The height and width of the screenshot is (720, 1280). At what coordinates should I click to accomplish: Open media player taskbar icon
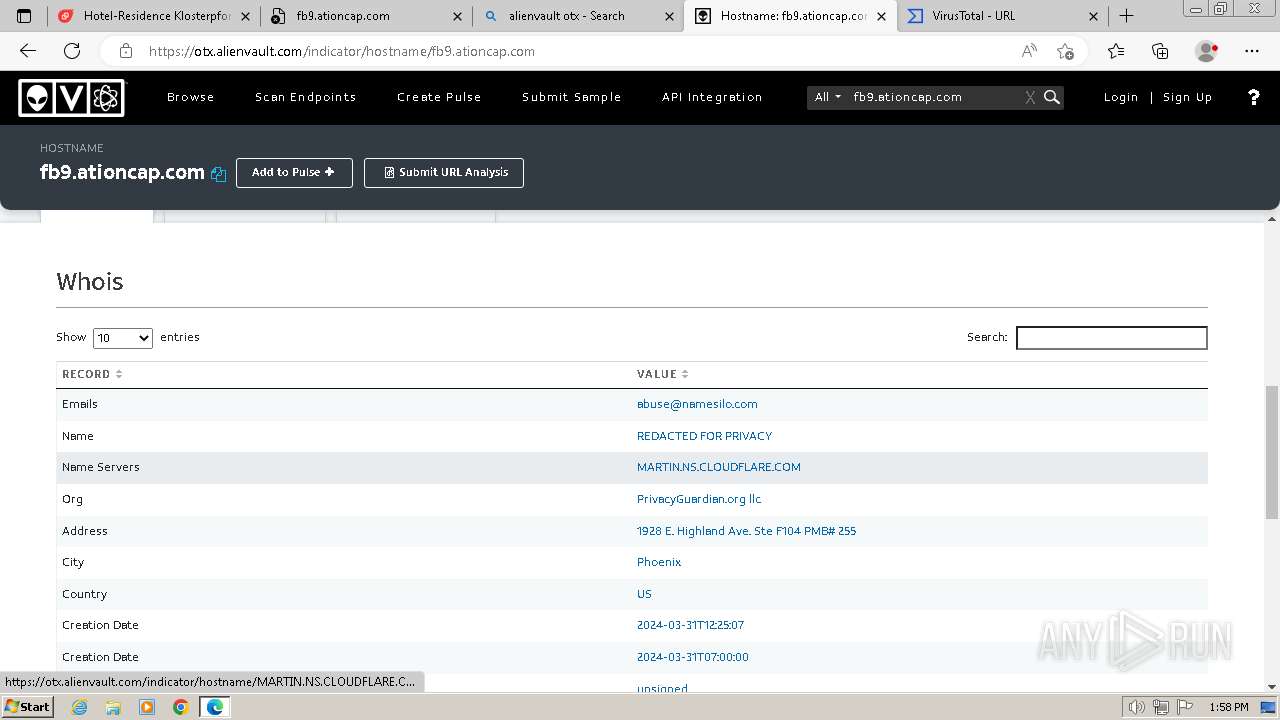pyautogui.click(x=147, y=707)
